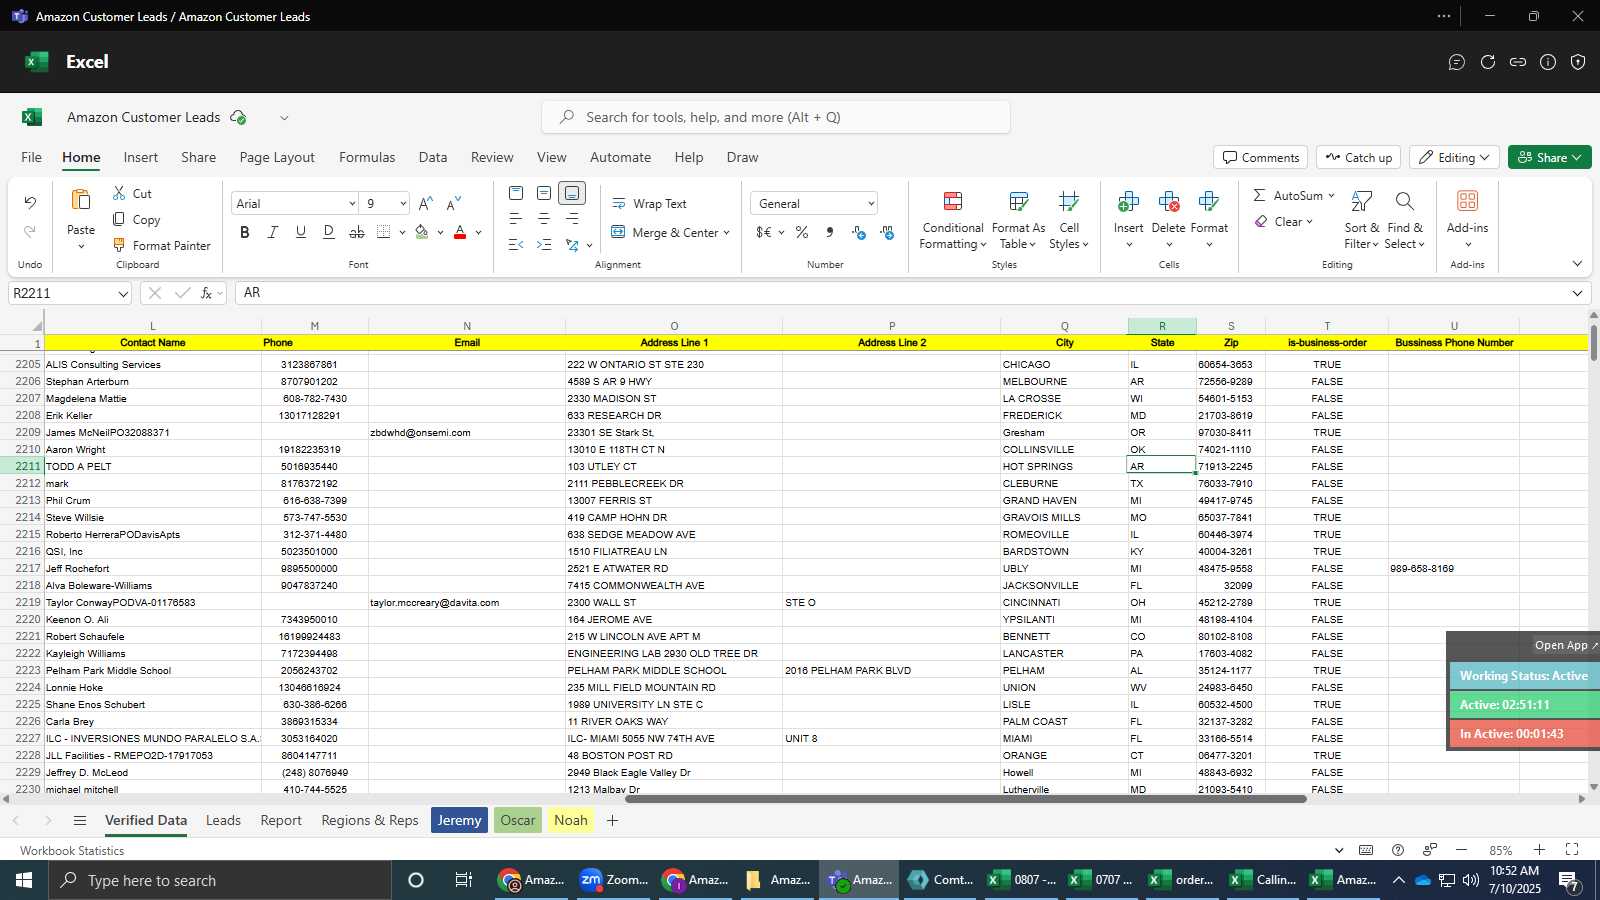This screenshot has width=1600, height=900.
Task: Apply percent style format
Action: (x=802, y=232)
